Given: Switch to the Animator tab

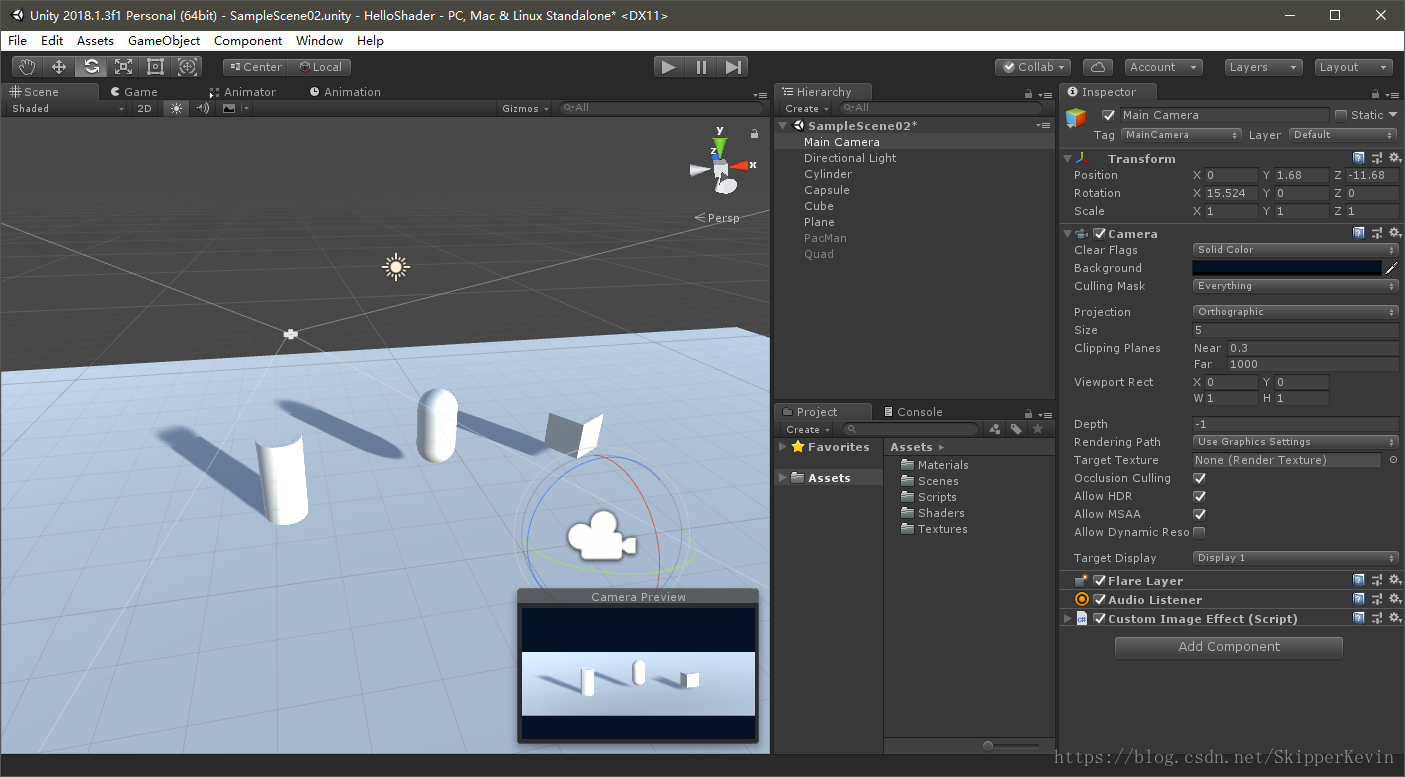Looking at the screenshot, I should pyautogui.click(x=242, y=91).
